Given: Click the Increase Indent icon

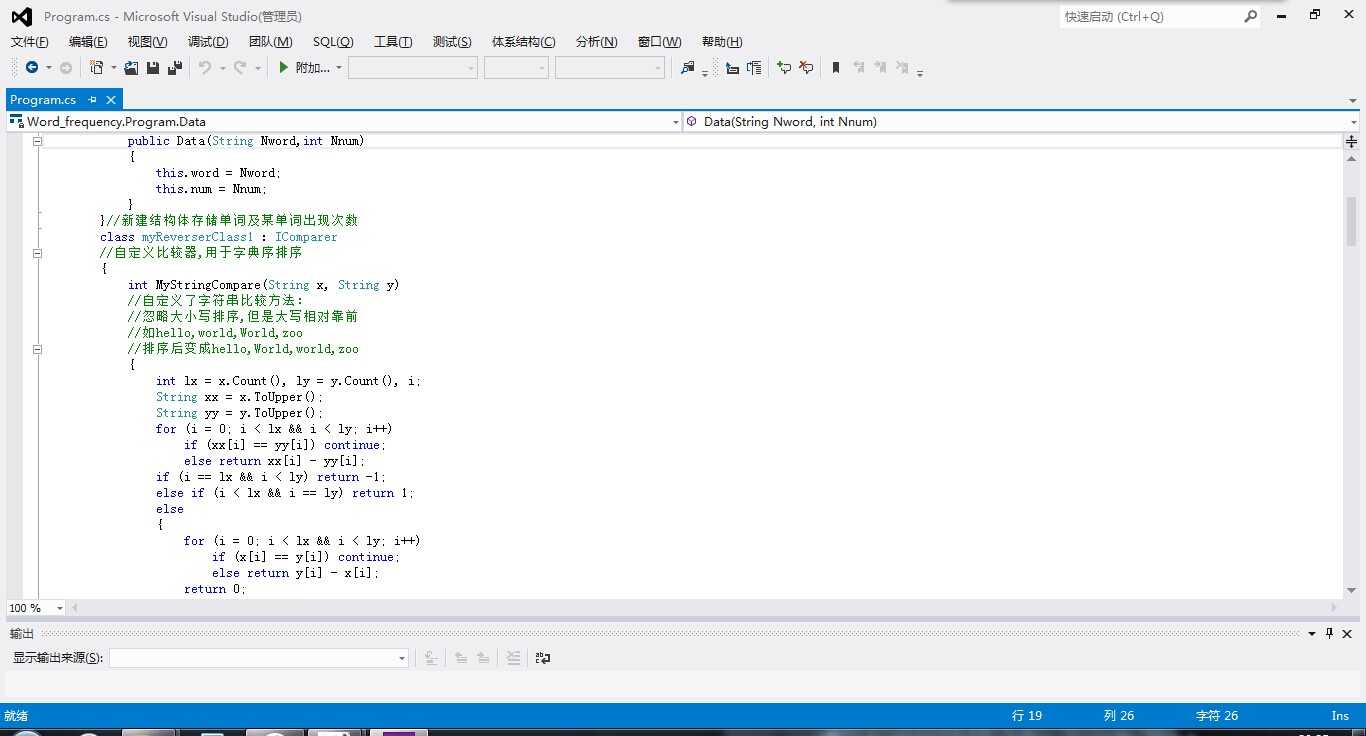Looking at the screenshot, I should pyautogui.click(x=754, y=68).
